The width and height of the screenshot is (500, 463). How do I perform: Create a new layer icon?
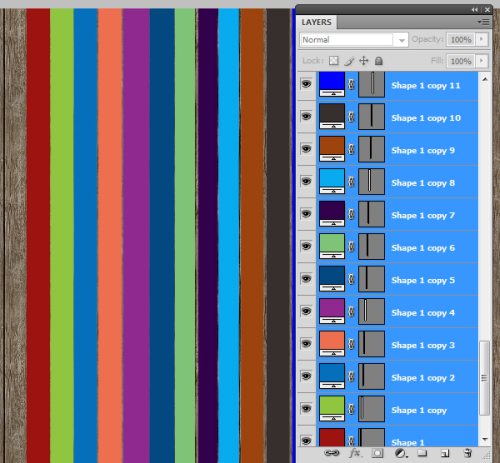click(x=445, y=453)
